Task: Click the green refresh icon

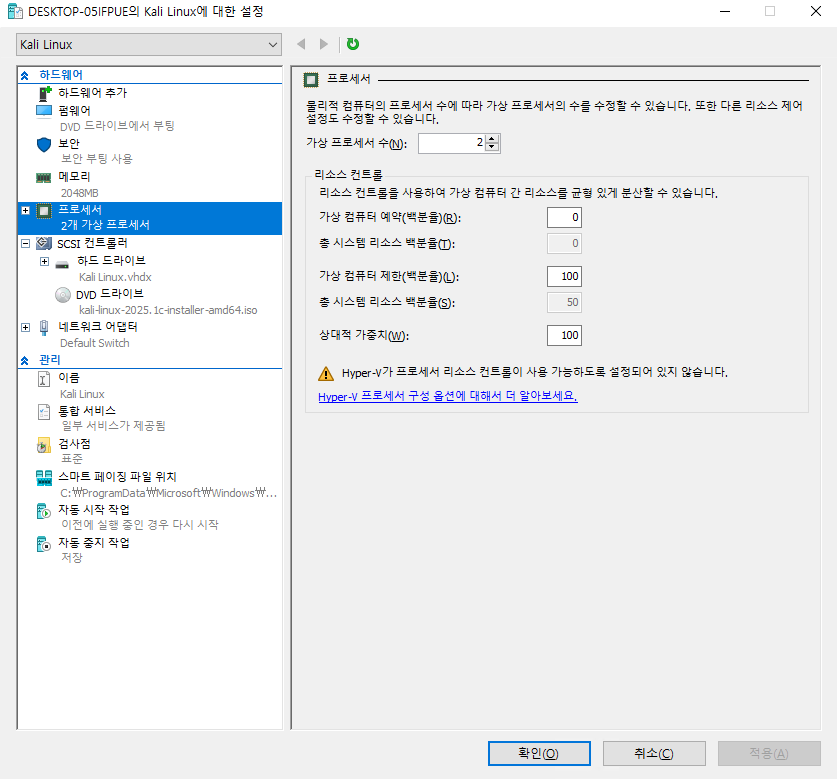Action: tap(353, 44)
